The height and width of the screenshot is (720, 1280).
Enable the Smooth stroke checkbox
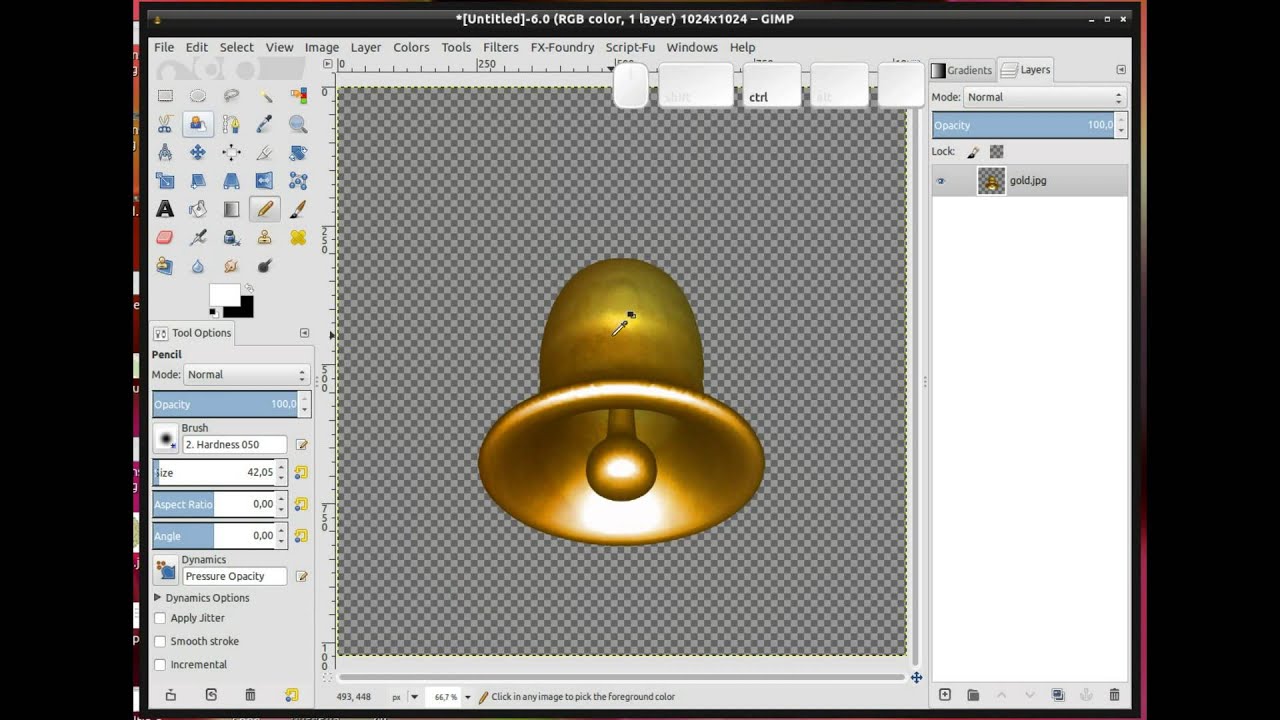(160, 641)
